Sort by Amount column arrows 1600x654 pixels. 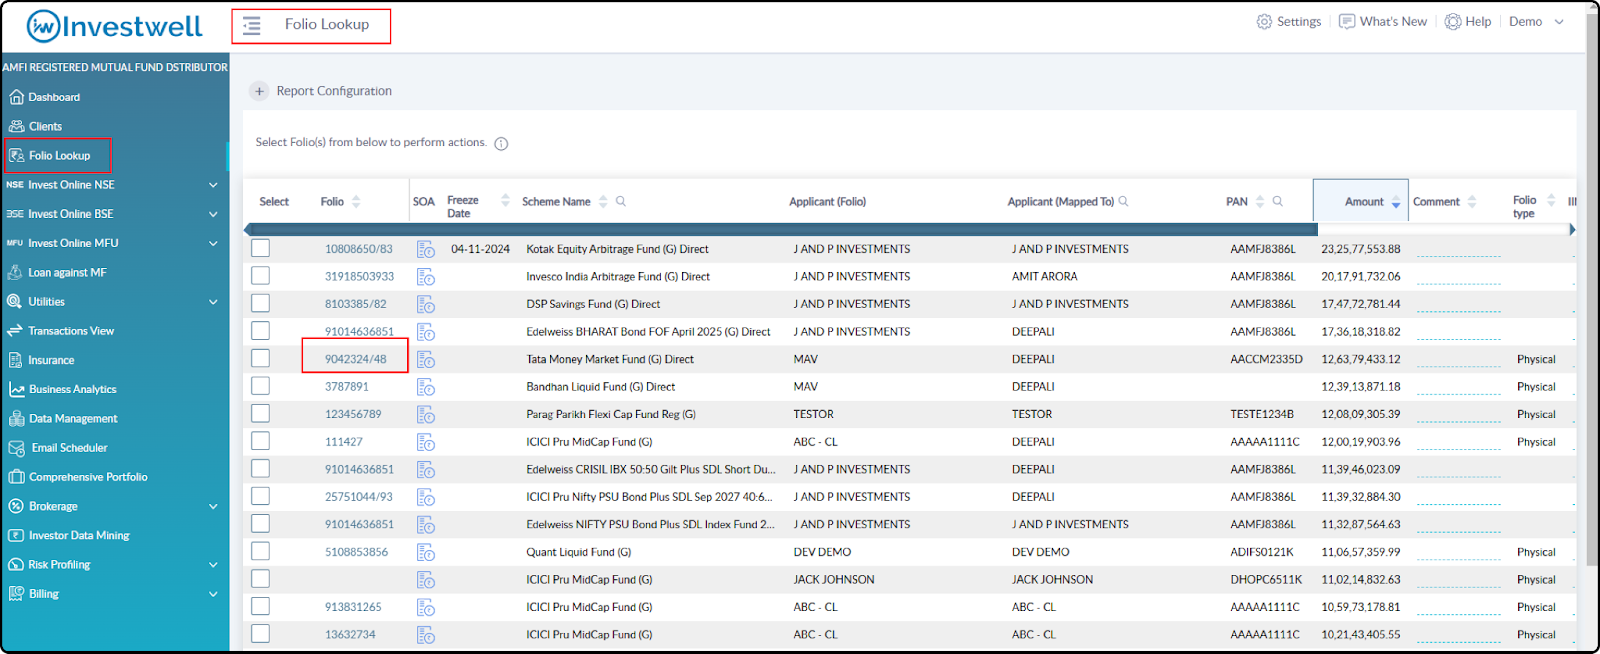point(1396,202)
